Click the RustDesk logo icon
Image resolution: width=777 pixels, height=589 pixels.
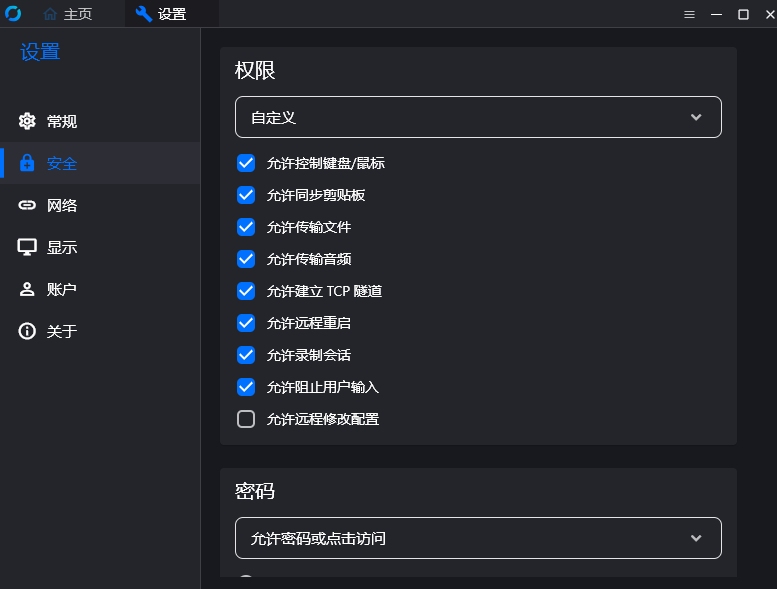[13, 13]
